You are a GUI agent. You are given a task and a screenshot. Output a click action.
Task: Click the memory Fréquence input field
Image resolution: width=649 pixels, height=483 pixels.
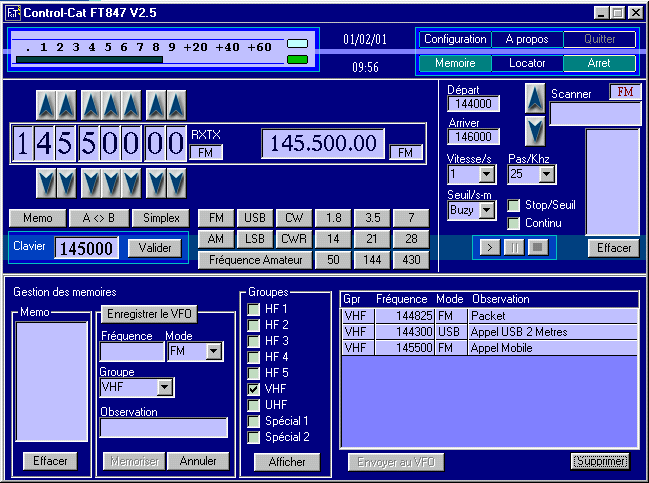(132, 352)
